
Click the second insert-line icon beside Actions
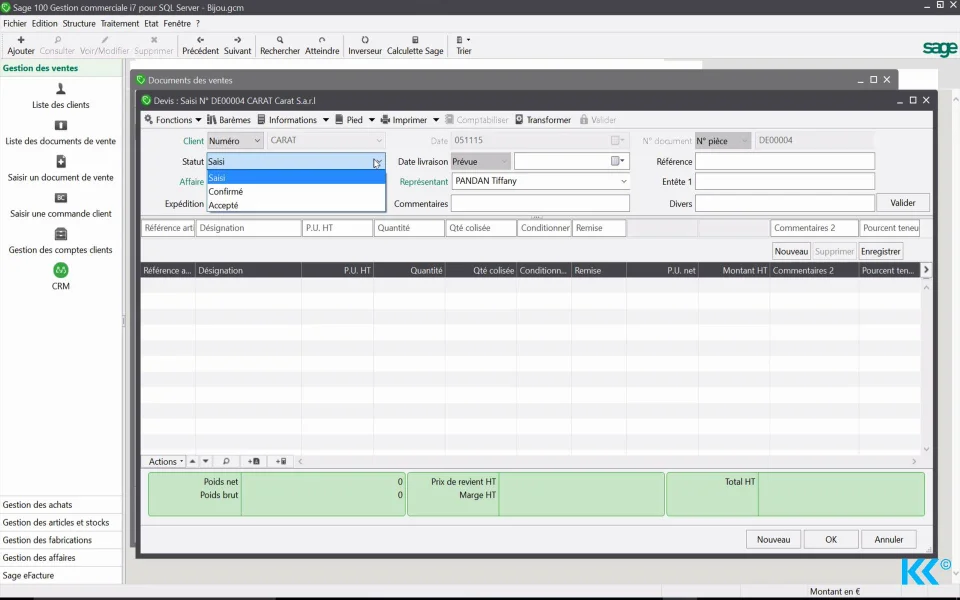pyautogui.click(x=281, y=461)
